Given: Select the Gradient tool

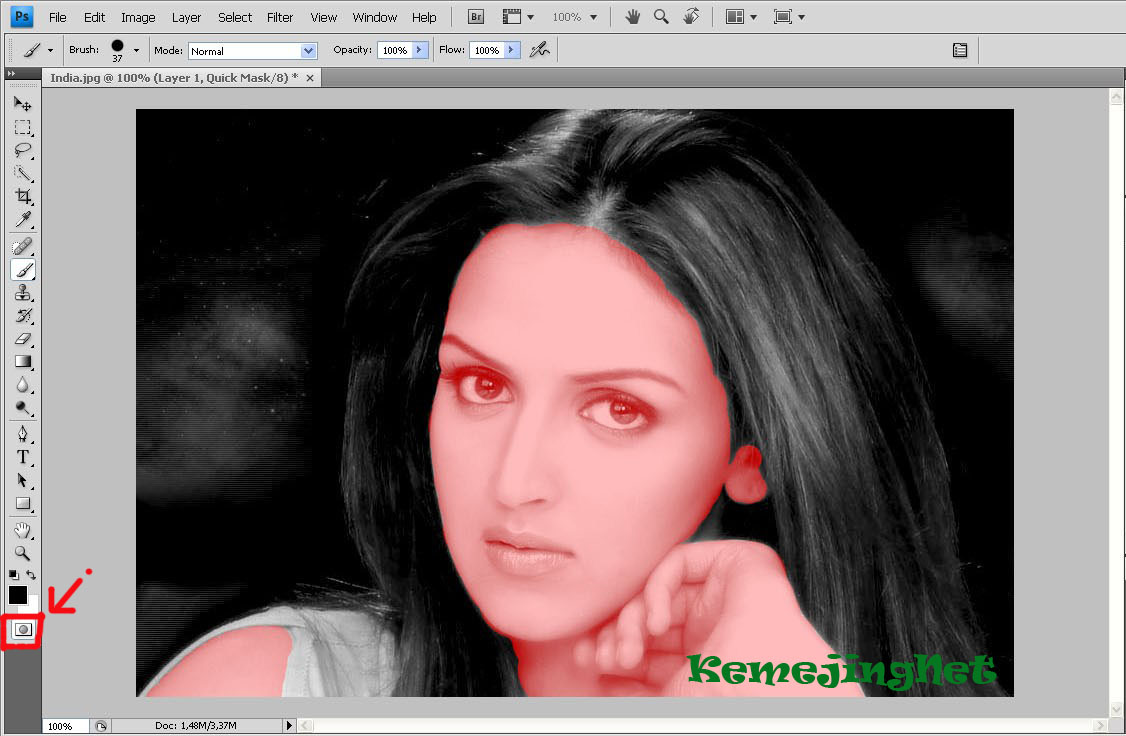Looking at the screenshot, I should pos(23,362).
